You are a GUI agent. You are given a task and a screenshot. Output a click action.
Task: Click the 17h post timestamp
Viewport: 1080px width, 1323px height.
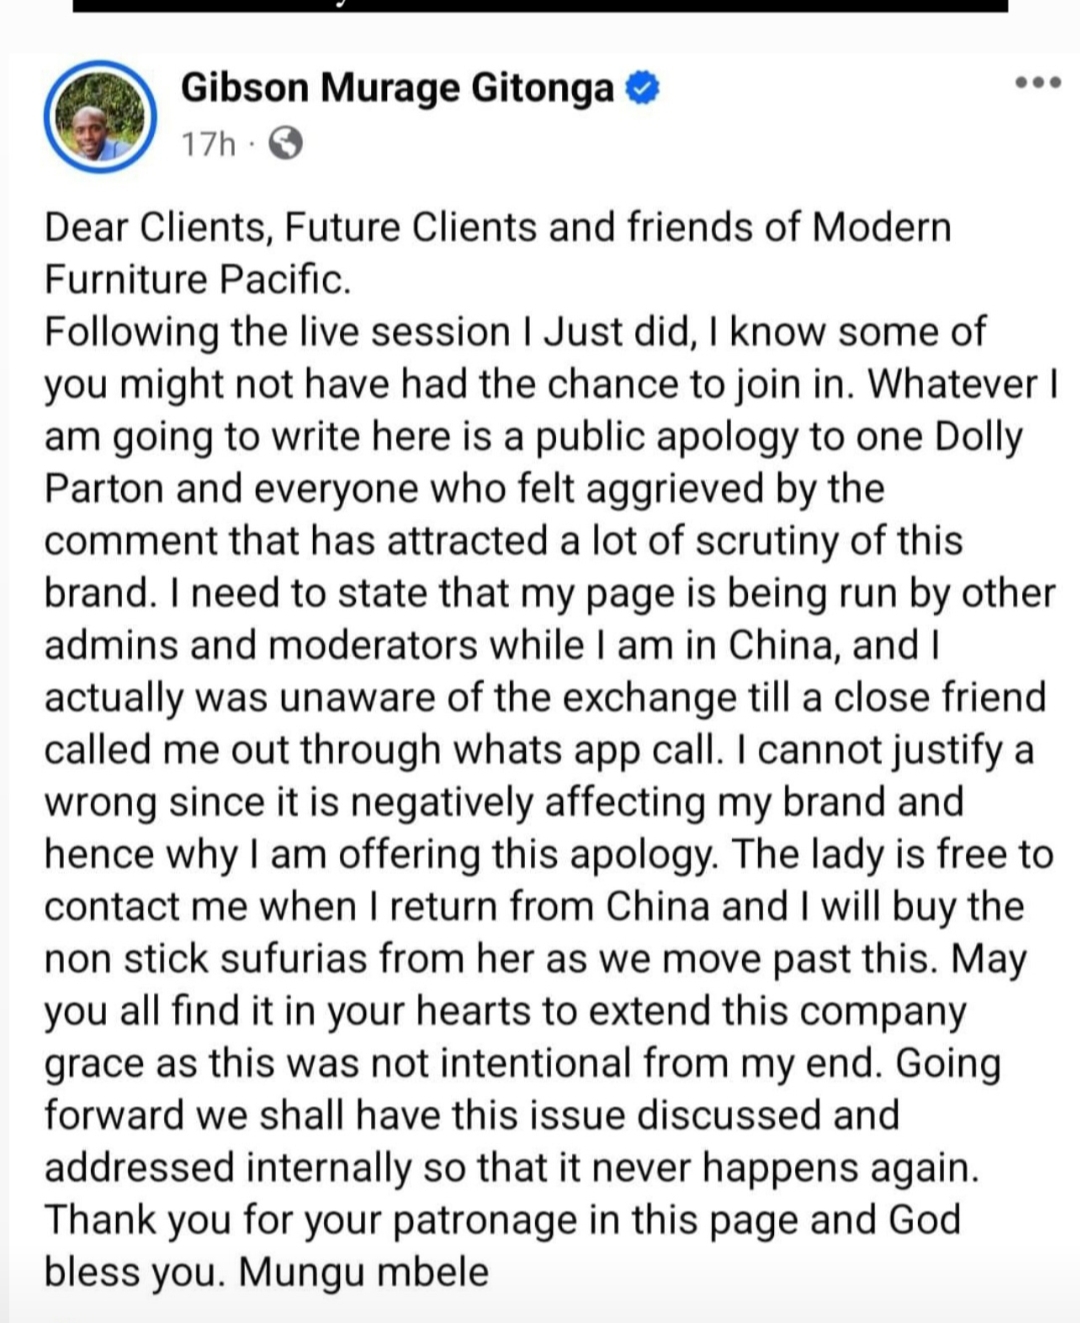208,145
